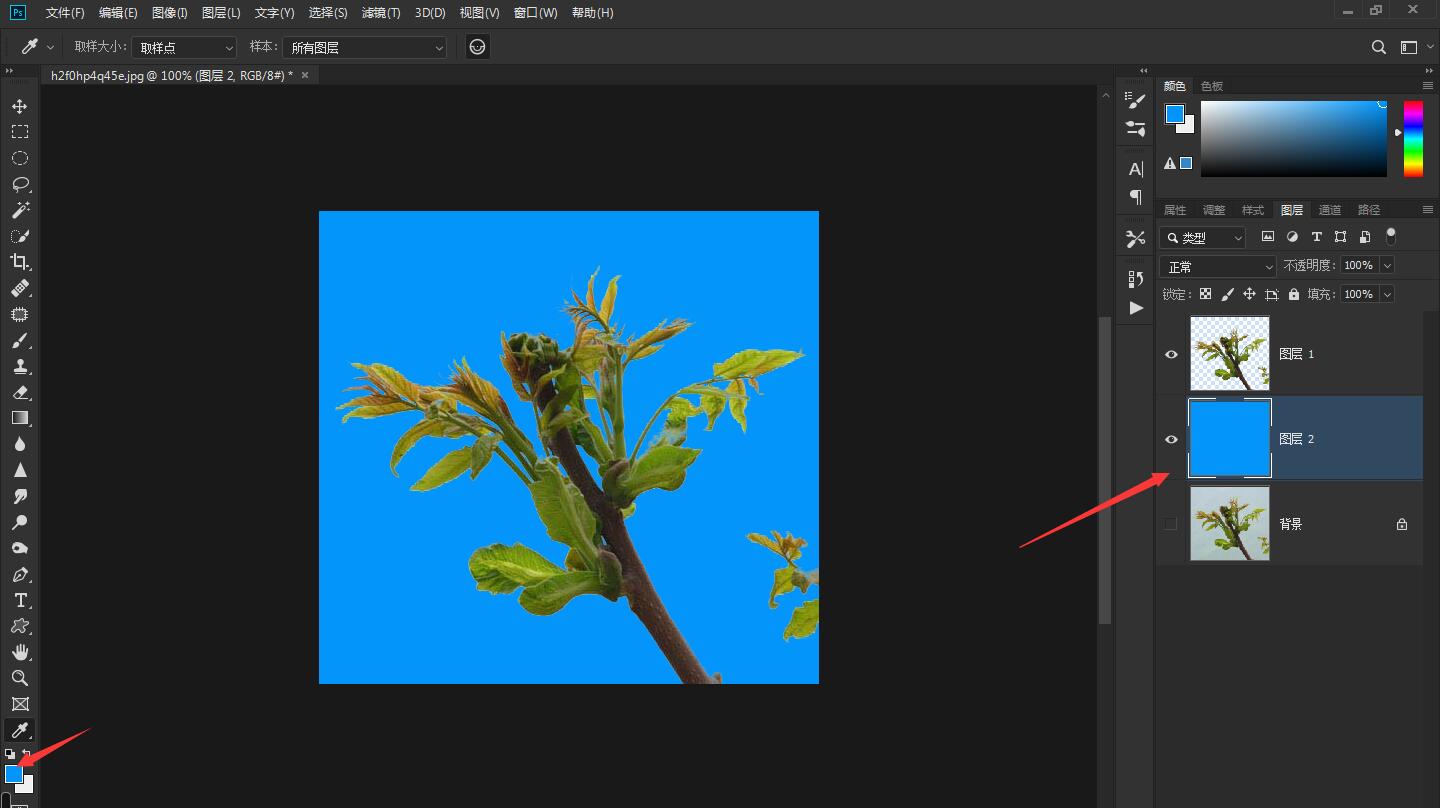The height and width of the screenshot is (808, 1440).
Task: Select the Lasso tool
Action: pyautogui.click(x=19, y=184)
